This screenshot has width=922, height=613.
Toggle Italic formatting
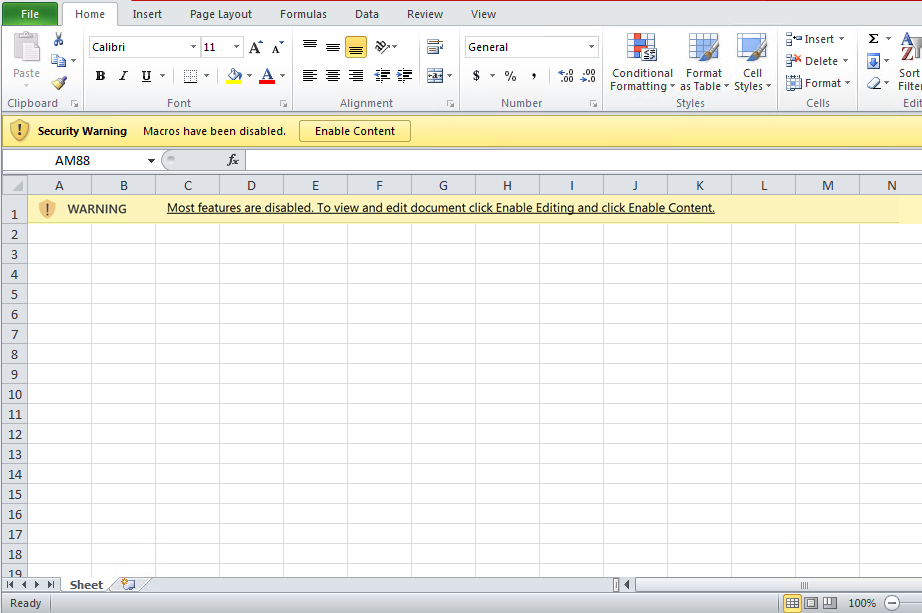point(123,76)
